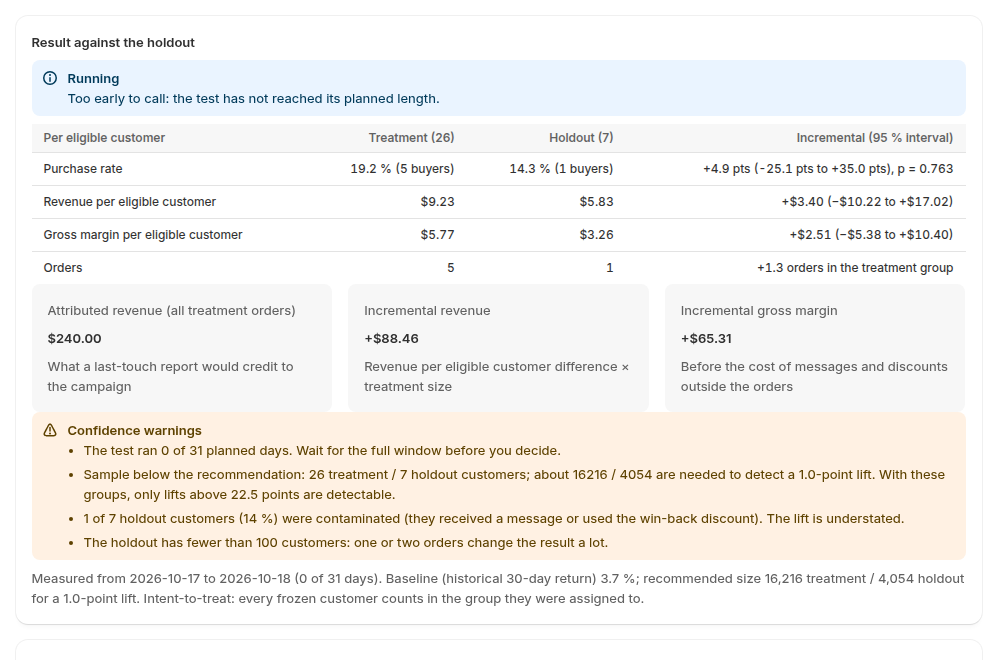Screen dimensions: 1000x660
Task: Select 'Gross margin per eligible customer' row label
Action: [143, 235]
